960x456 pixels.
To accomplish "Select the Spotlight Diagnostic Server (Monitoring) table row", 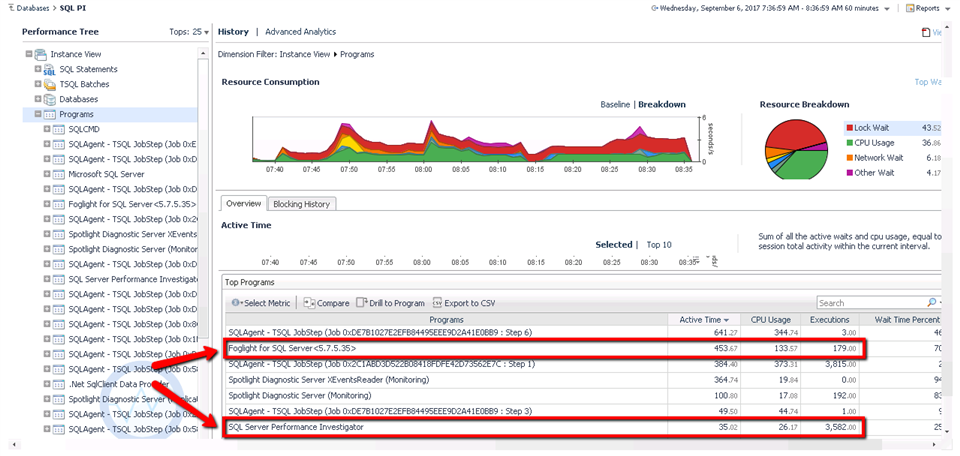I will point(583,396).
